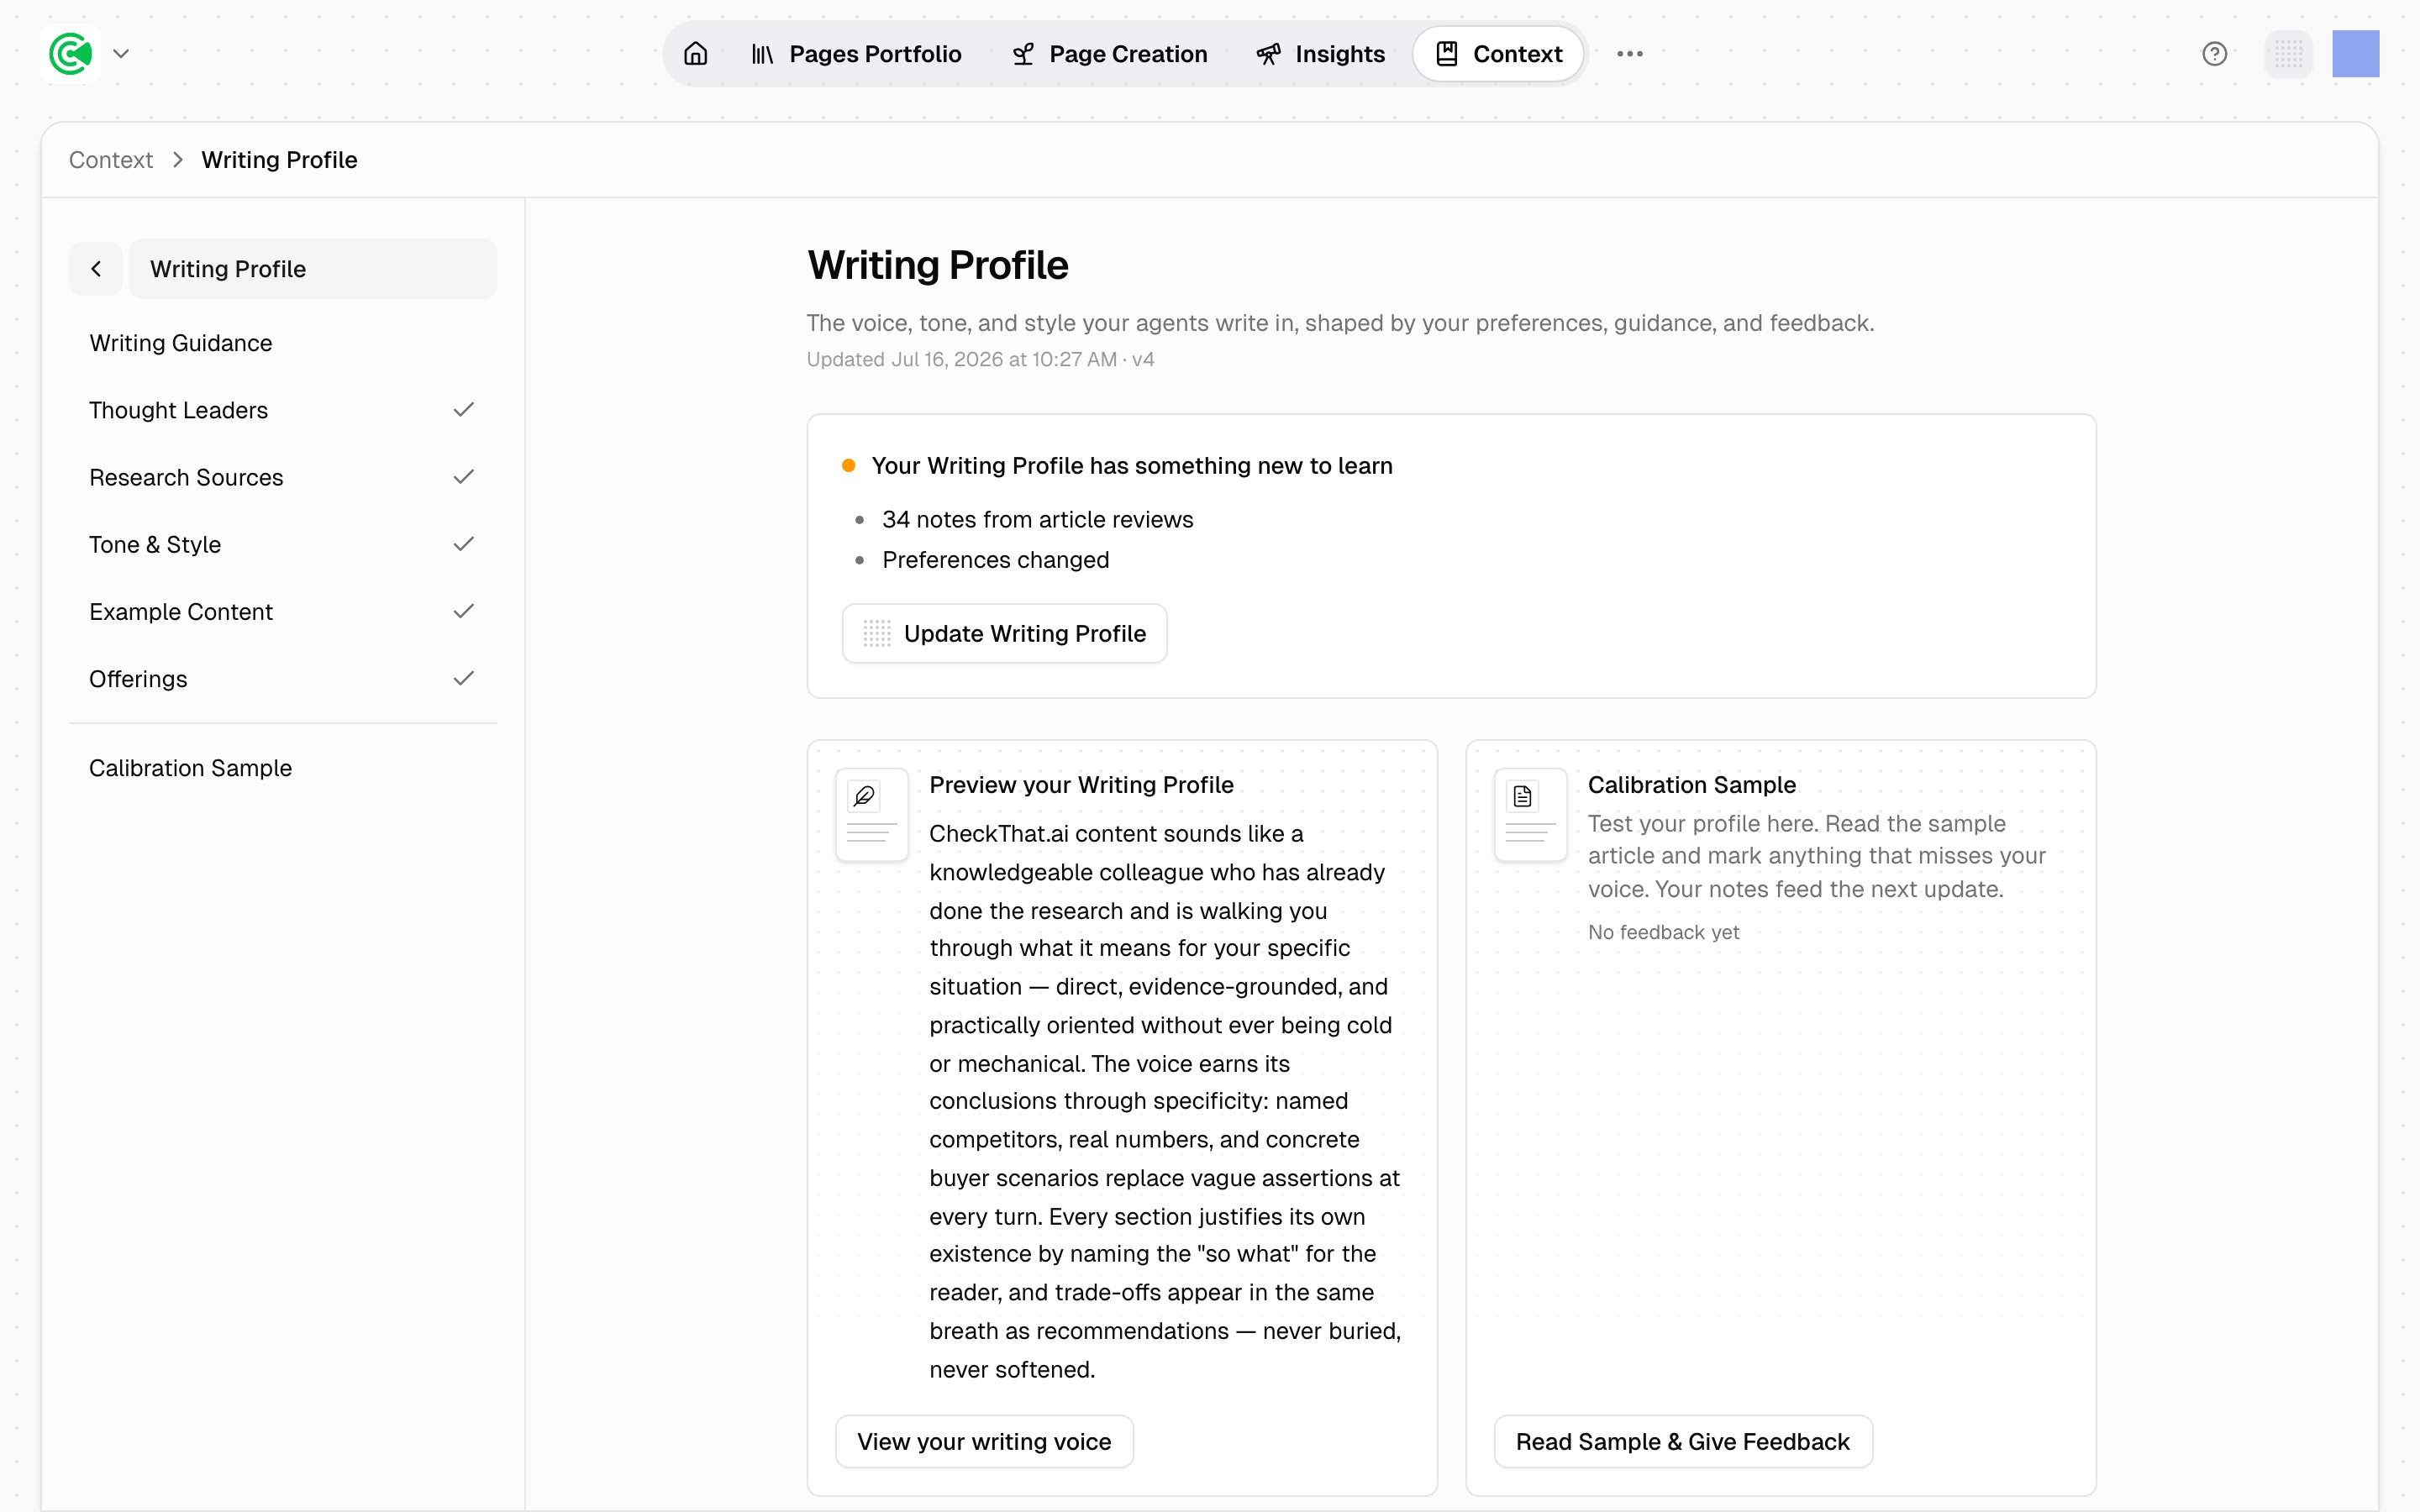Switch to the Pages Portfolio tab
The image size is (2420, 1512).
(856, 54)
